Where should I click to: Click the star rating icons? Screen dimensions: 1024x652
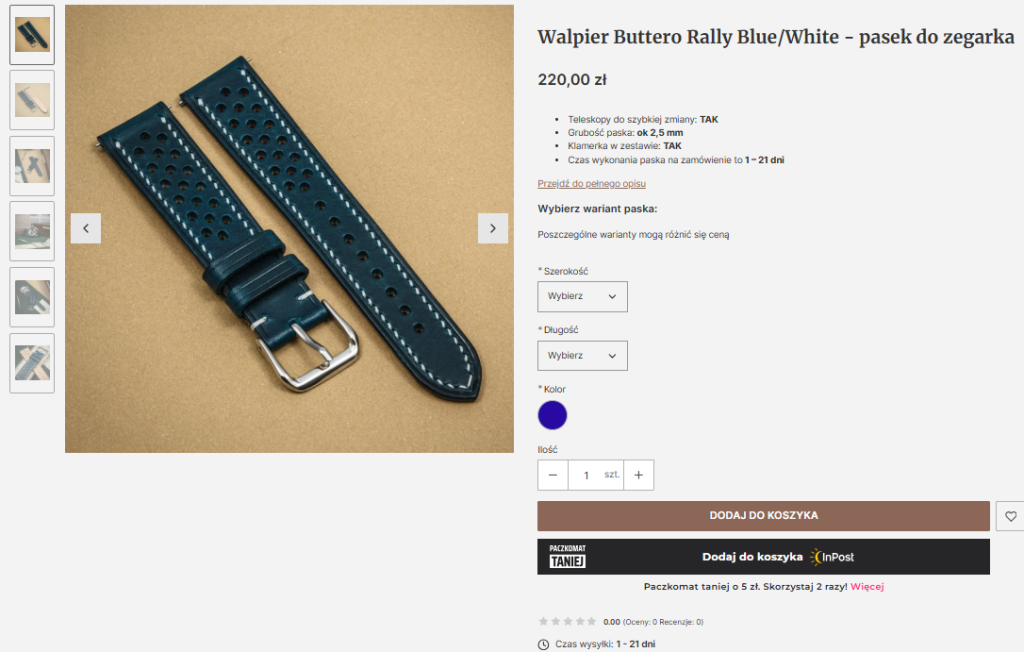[x=567, y=621]
